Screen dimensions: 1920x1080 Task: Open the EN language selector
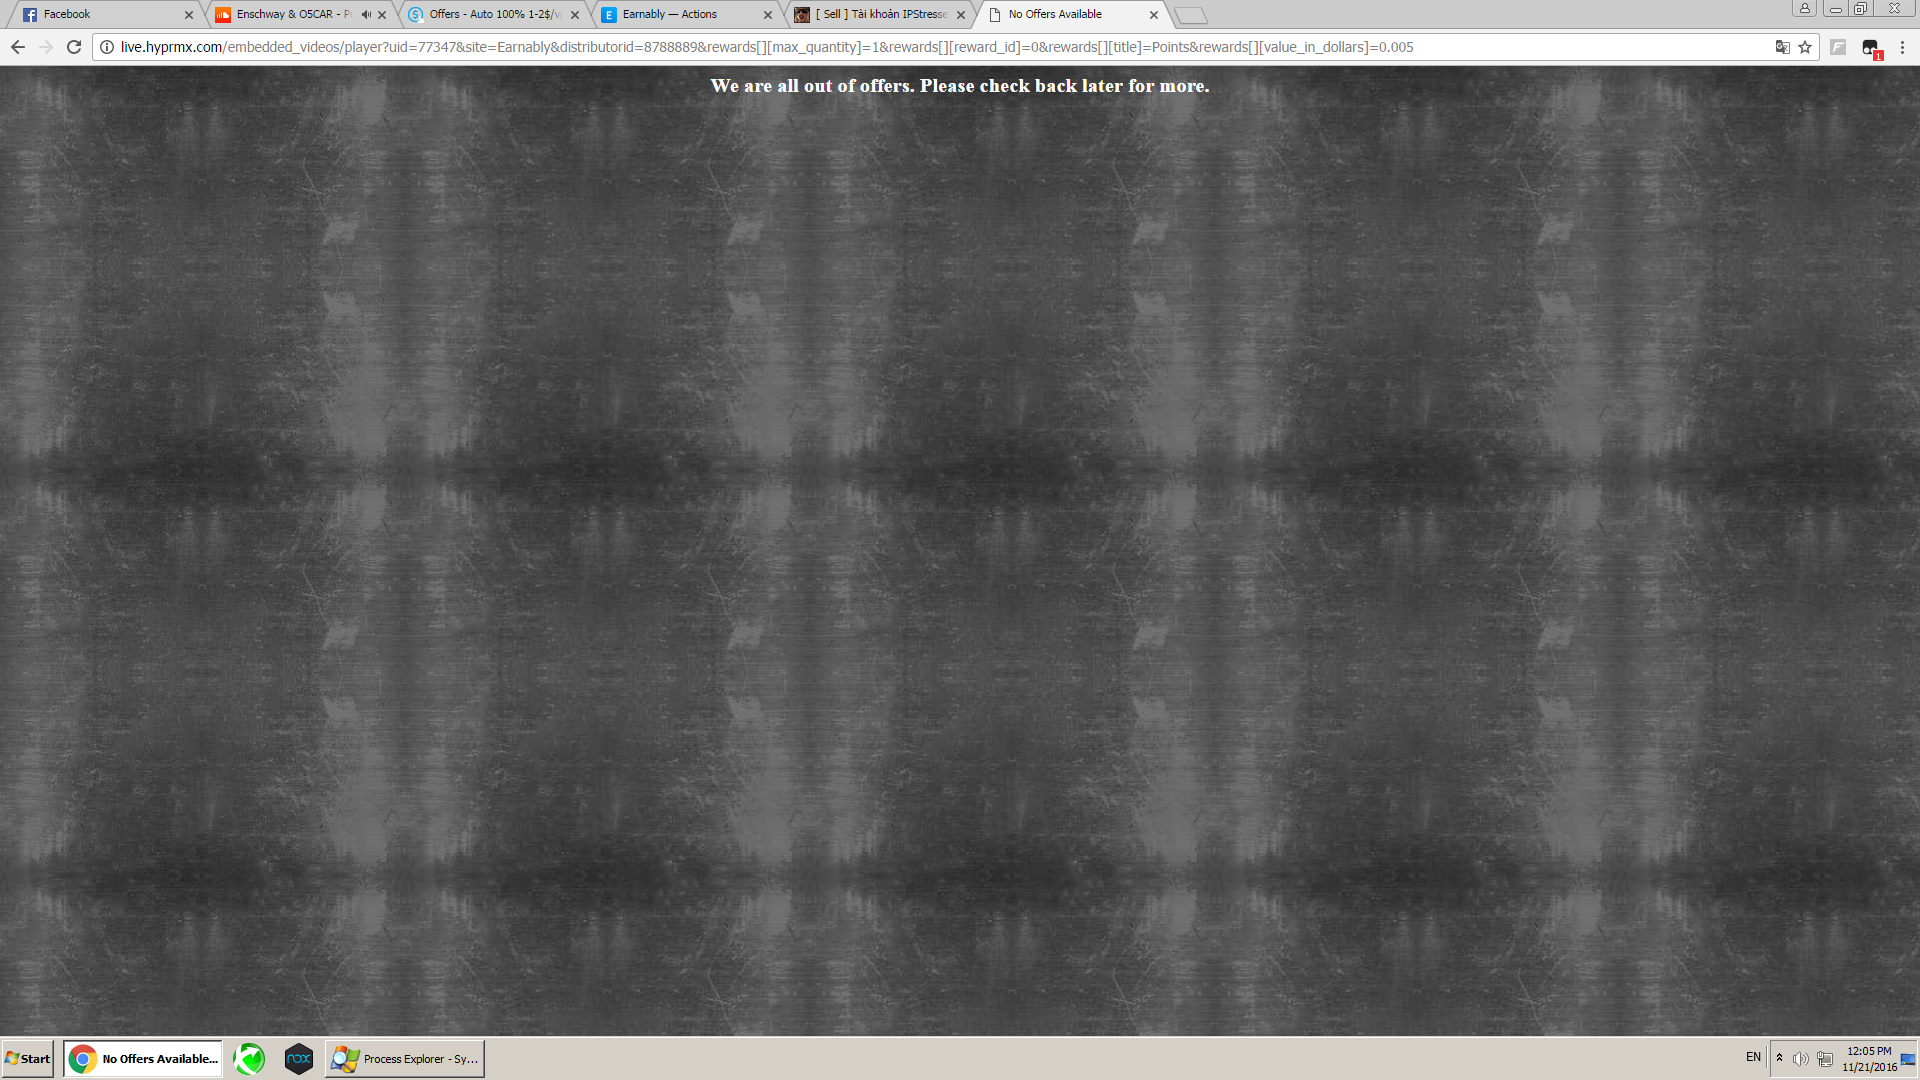1753,1057
